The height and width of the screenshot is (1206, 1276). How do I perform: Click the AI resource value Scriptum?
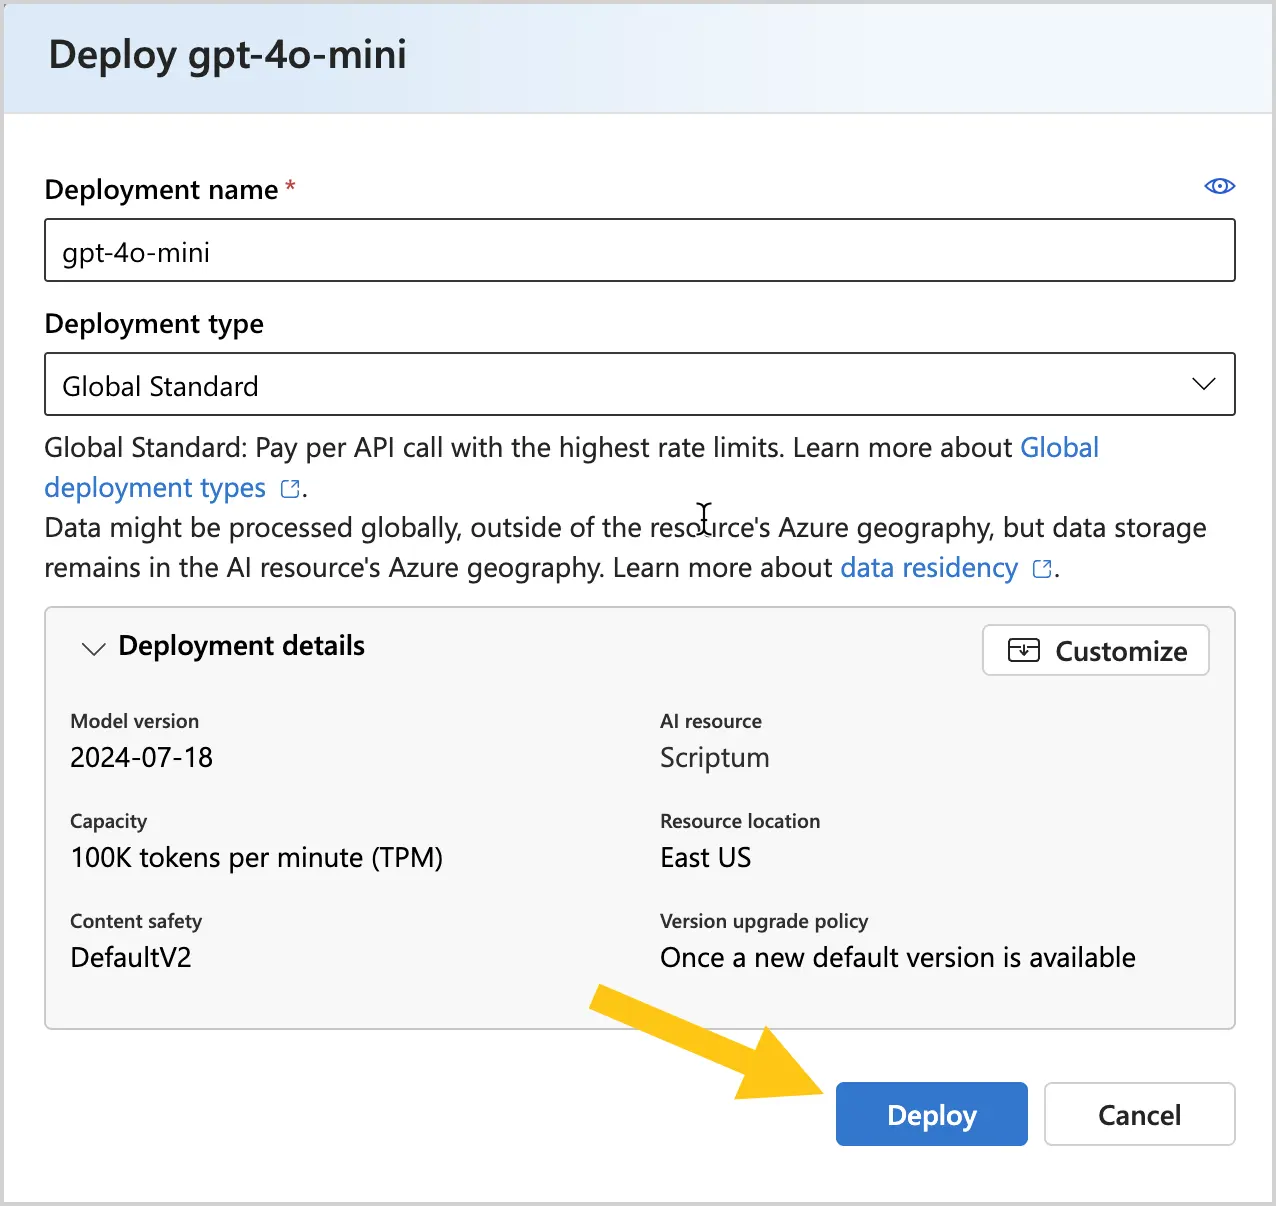point(714,758)
